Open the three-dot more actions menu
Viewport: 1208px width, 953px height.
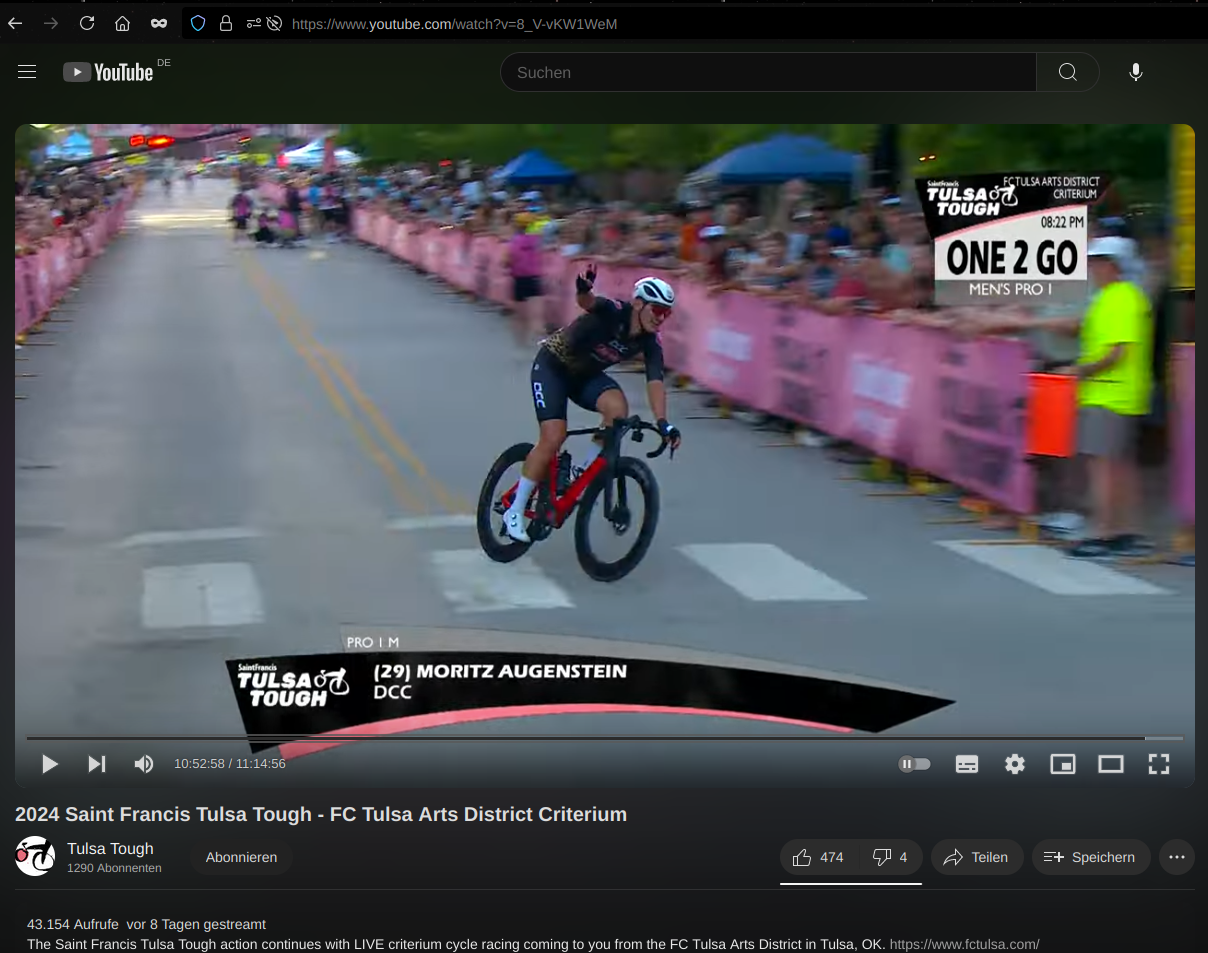coord(1177,857)
